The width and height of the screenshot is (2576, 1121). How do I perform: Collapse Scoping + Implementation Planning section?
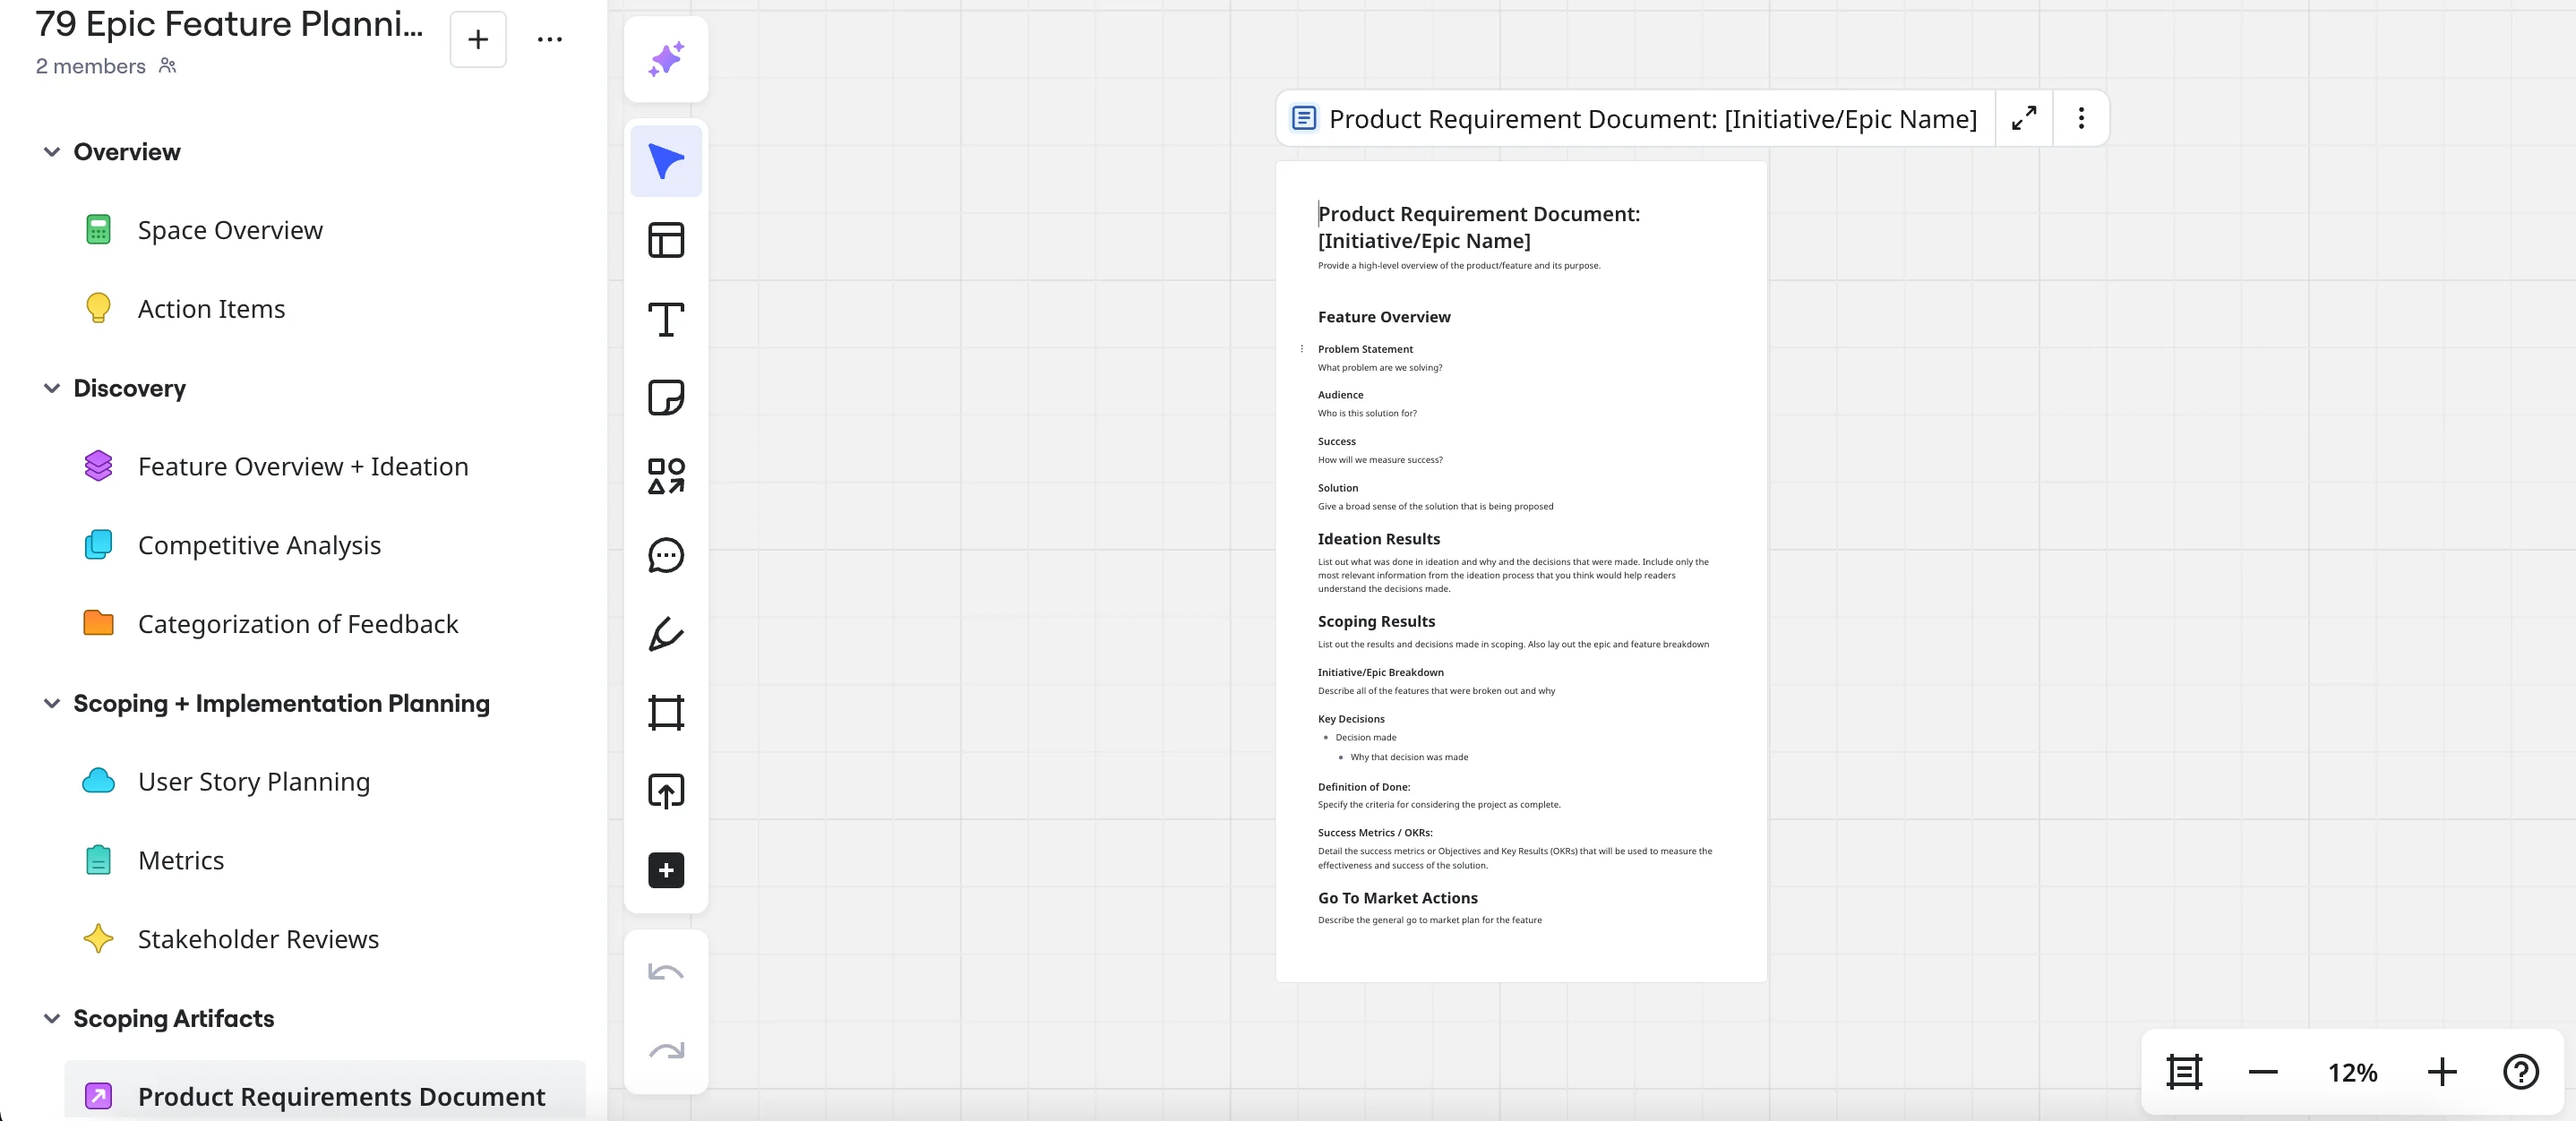coord(52,703)
